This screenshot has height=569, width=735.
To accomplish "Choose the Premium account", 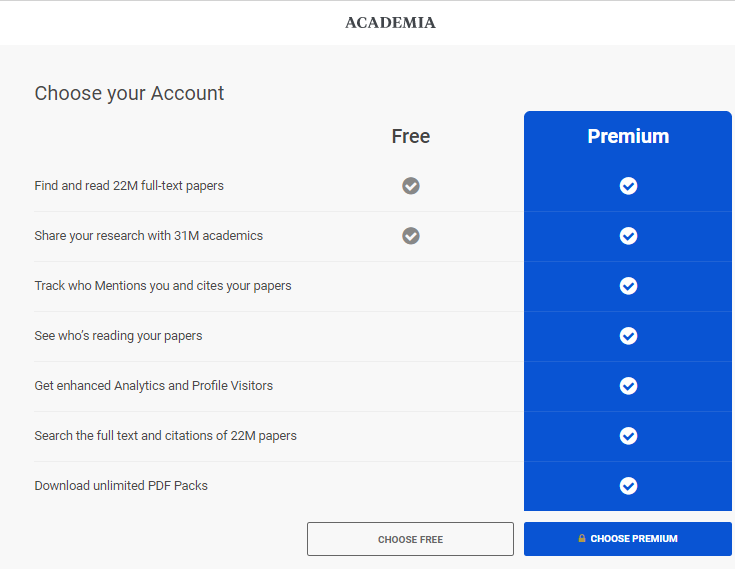I will pyautogui.click(x=628, y=539).
